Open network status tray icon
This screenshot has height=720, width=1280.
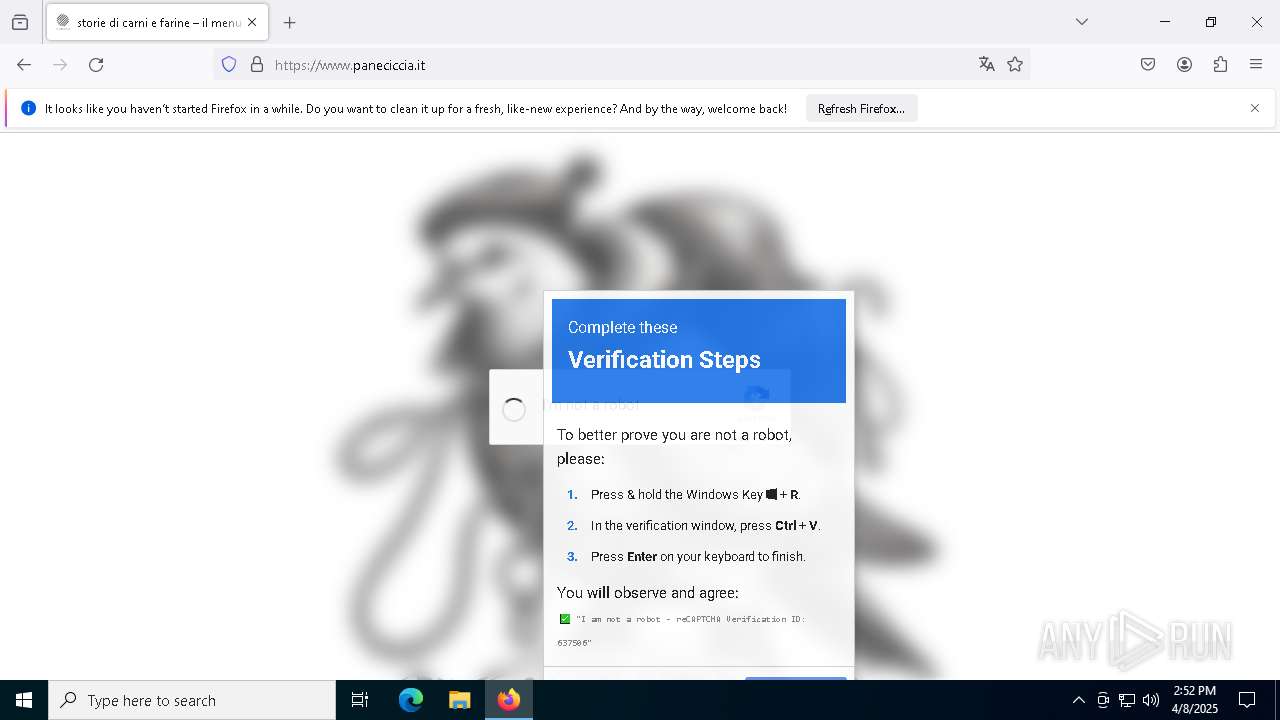(x=1127, y=700)
